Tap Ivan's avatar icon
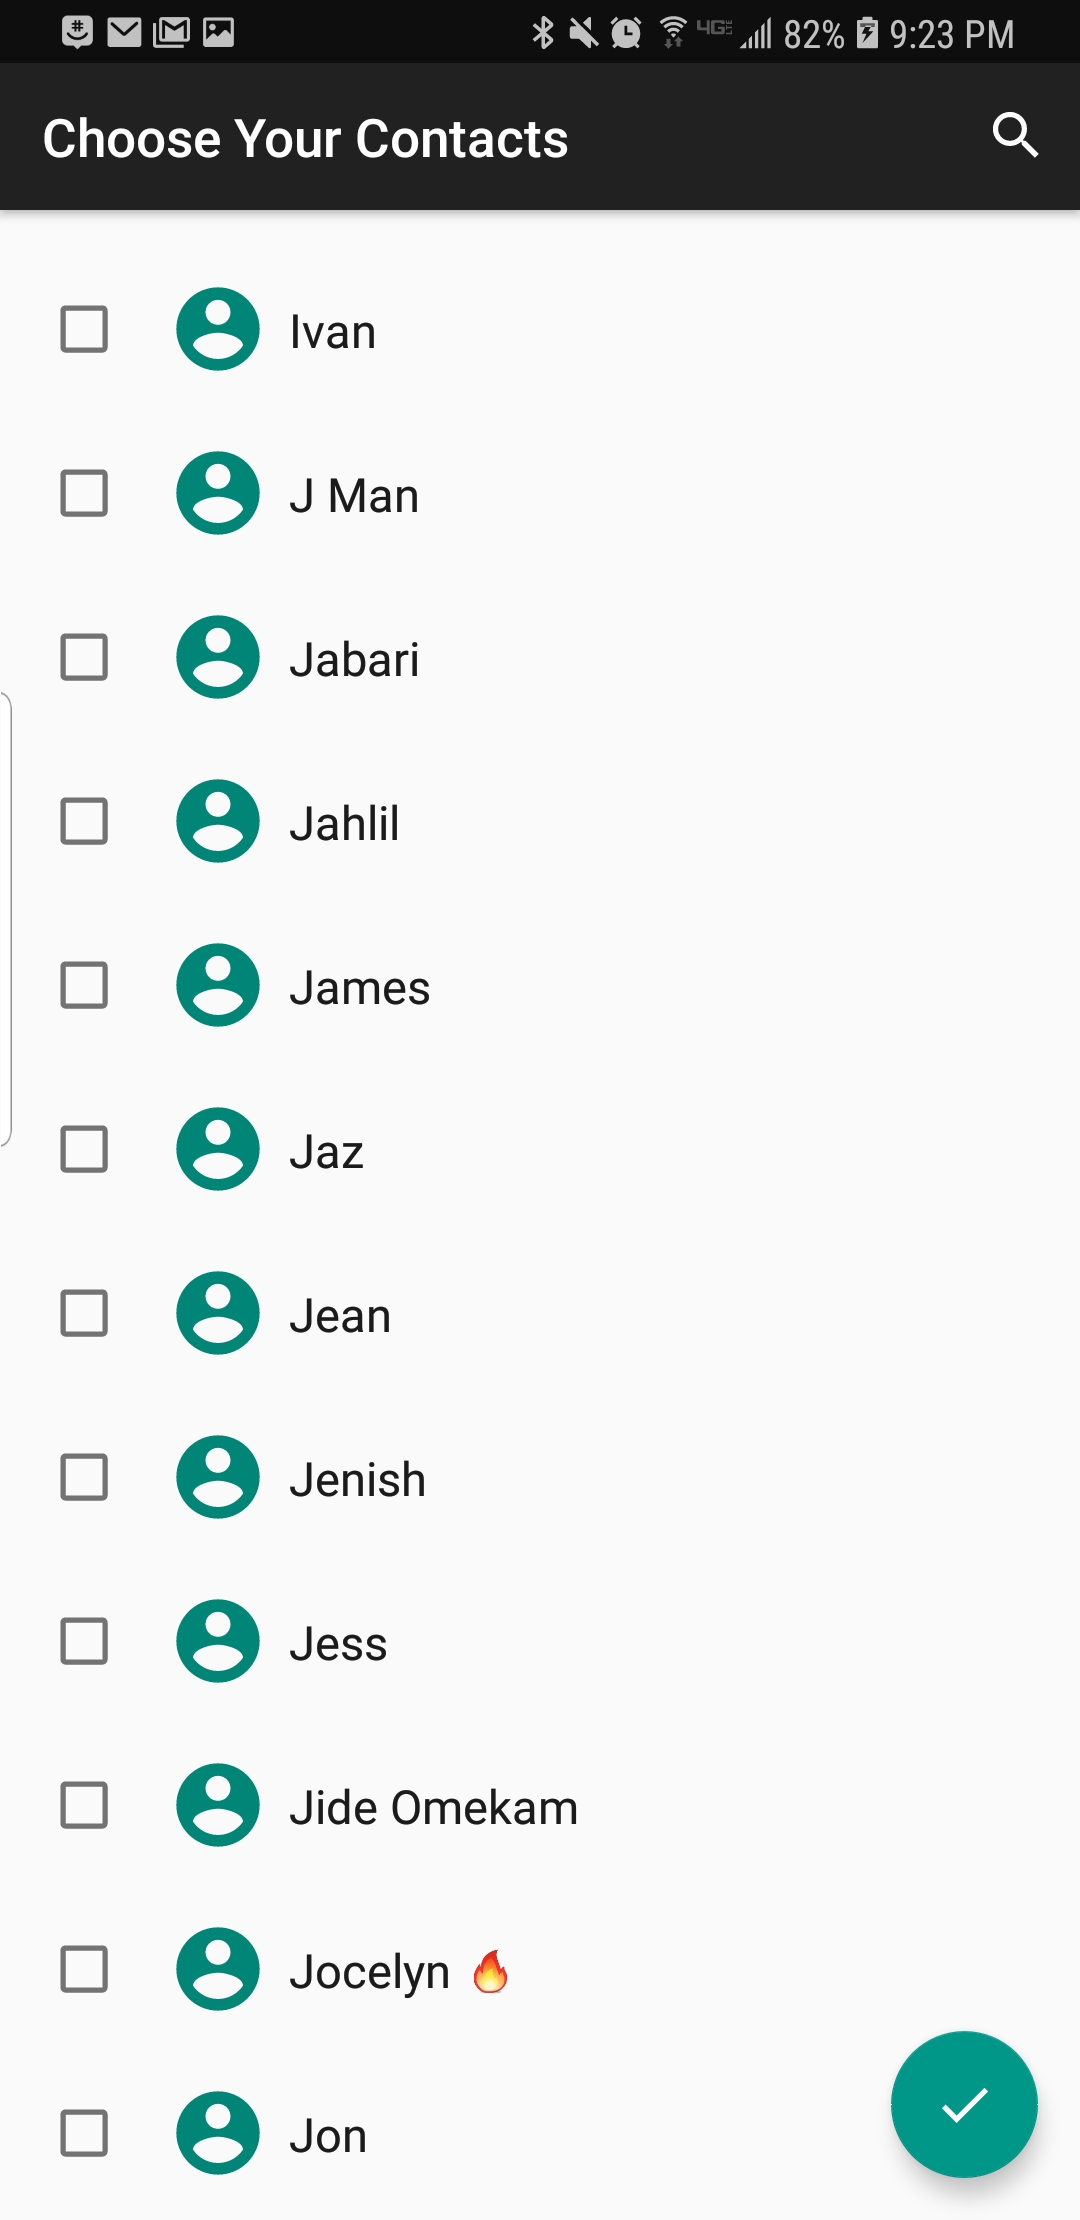 click(x=218, y=329)
